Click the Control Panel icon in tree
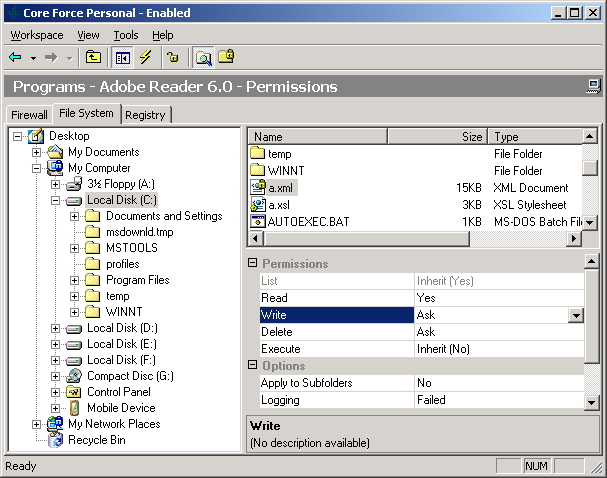This screenshot has width=607, height=478. (x=74, y=392)
